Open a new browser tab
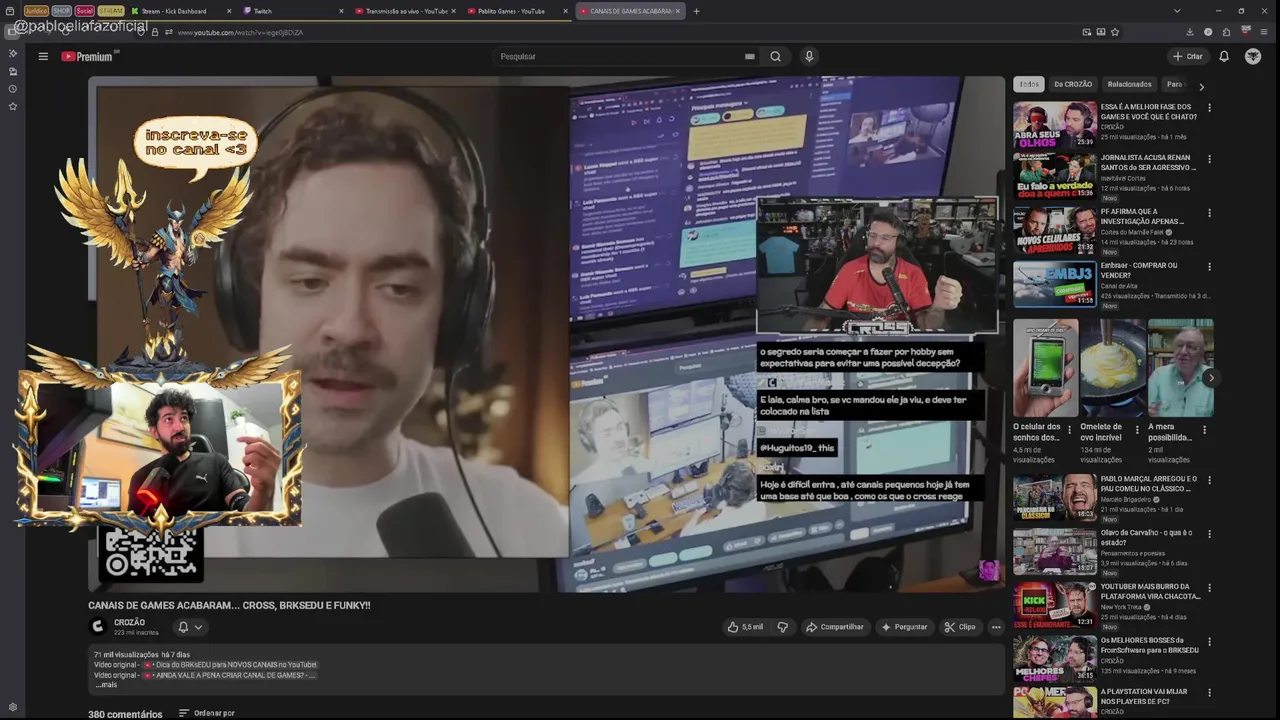The image size is (1280, 720). (696, 11)
